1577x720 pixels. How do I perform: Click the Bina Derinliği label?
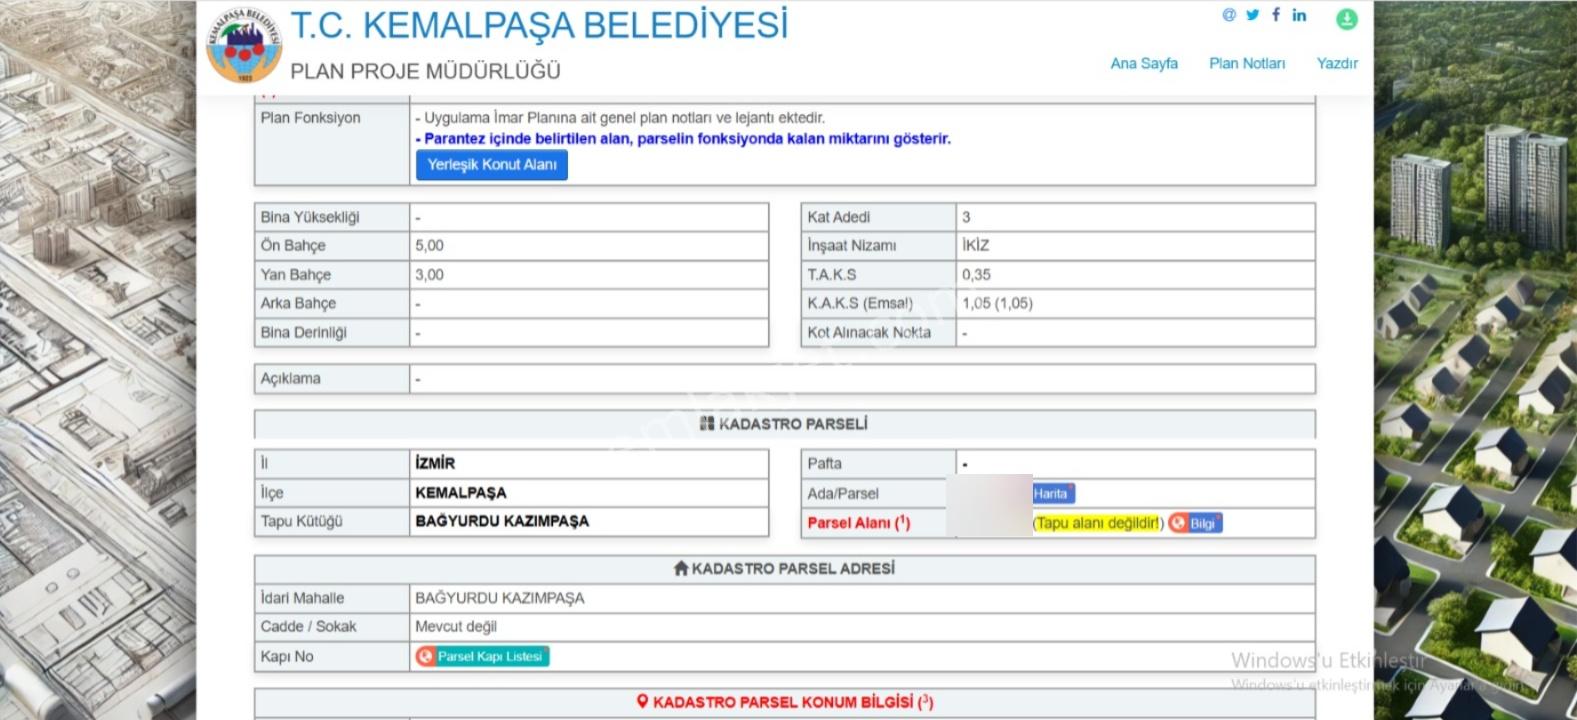click(x=303, y=332)
